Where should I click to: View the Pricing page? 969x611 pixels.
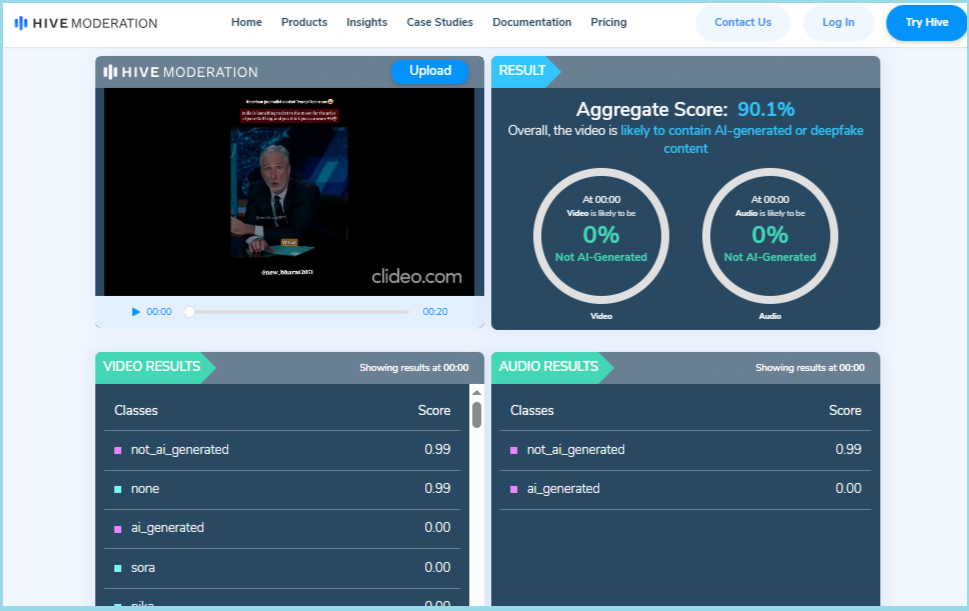[x=609, y=22]
